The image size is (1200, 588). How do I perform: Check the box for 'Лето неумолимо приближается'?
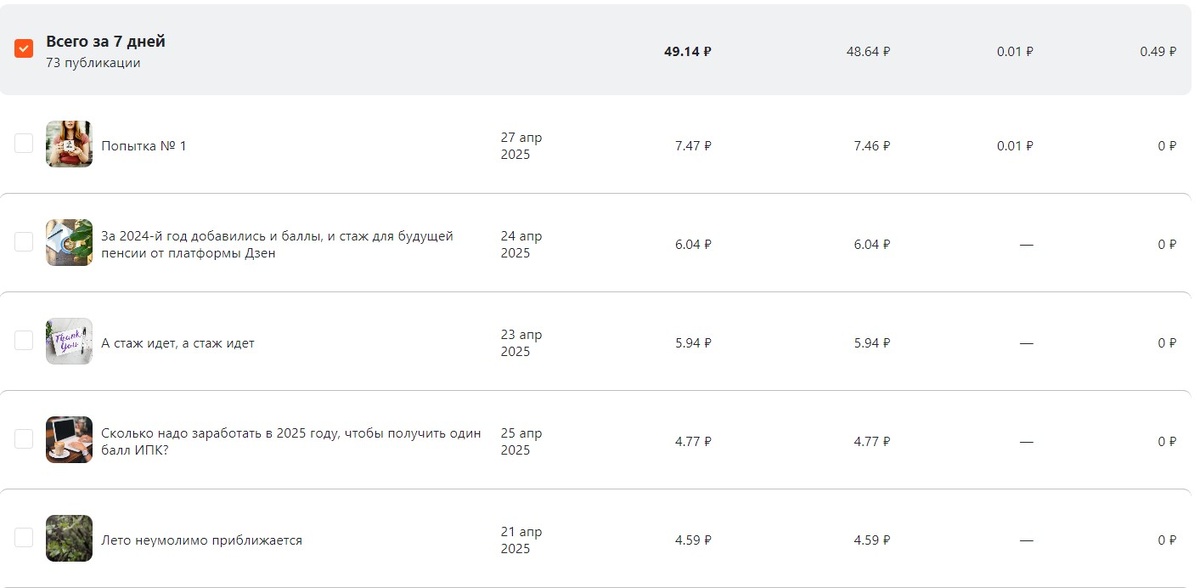click(24, 538)
